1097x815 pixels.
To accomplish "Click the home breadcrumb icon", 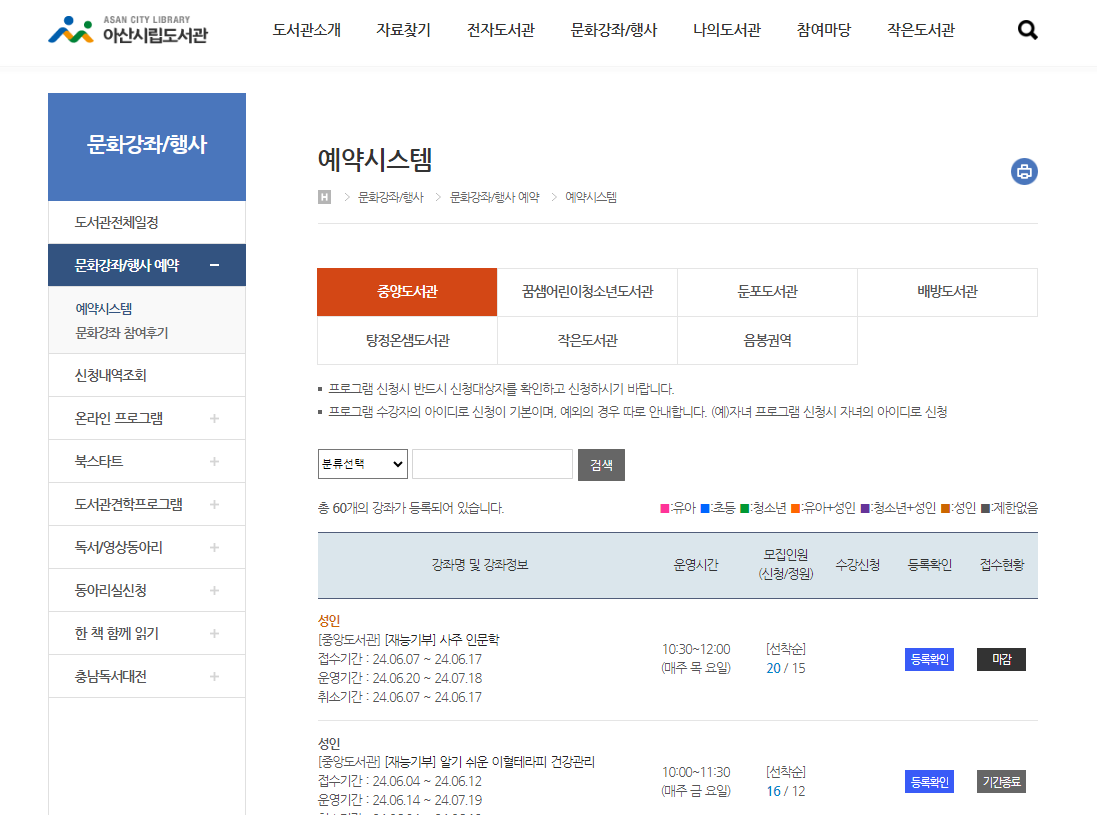I will click(324, 197).
